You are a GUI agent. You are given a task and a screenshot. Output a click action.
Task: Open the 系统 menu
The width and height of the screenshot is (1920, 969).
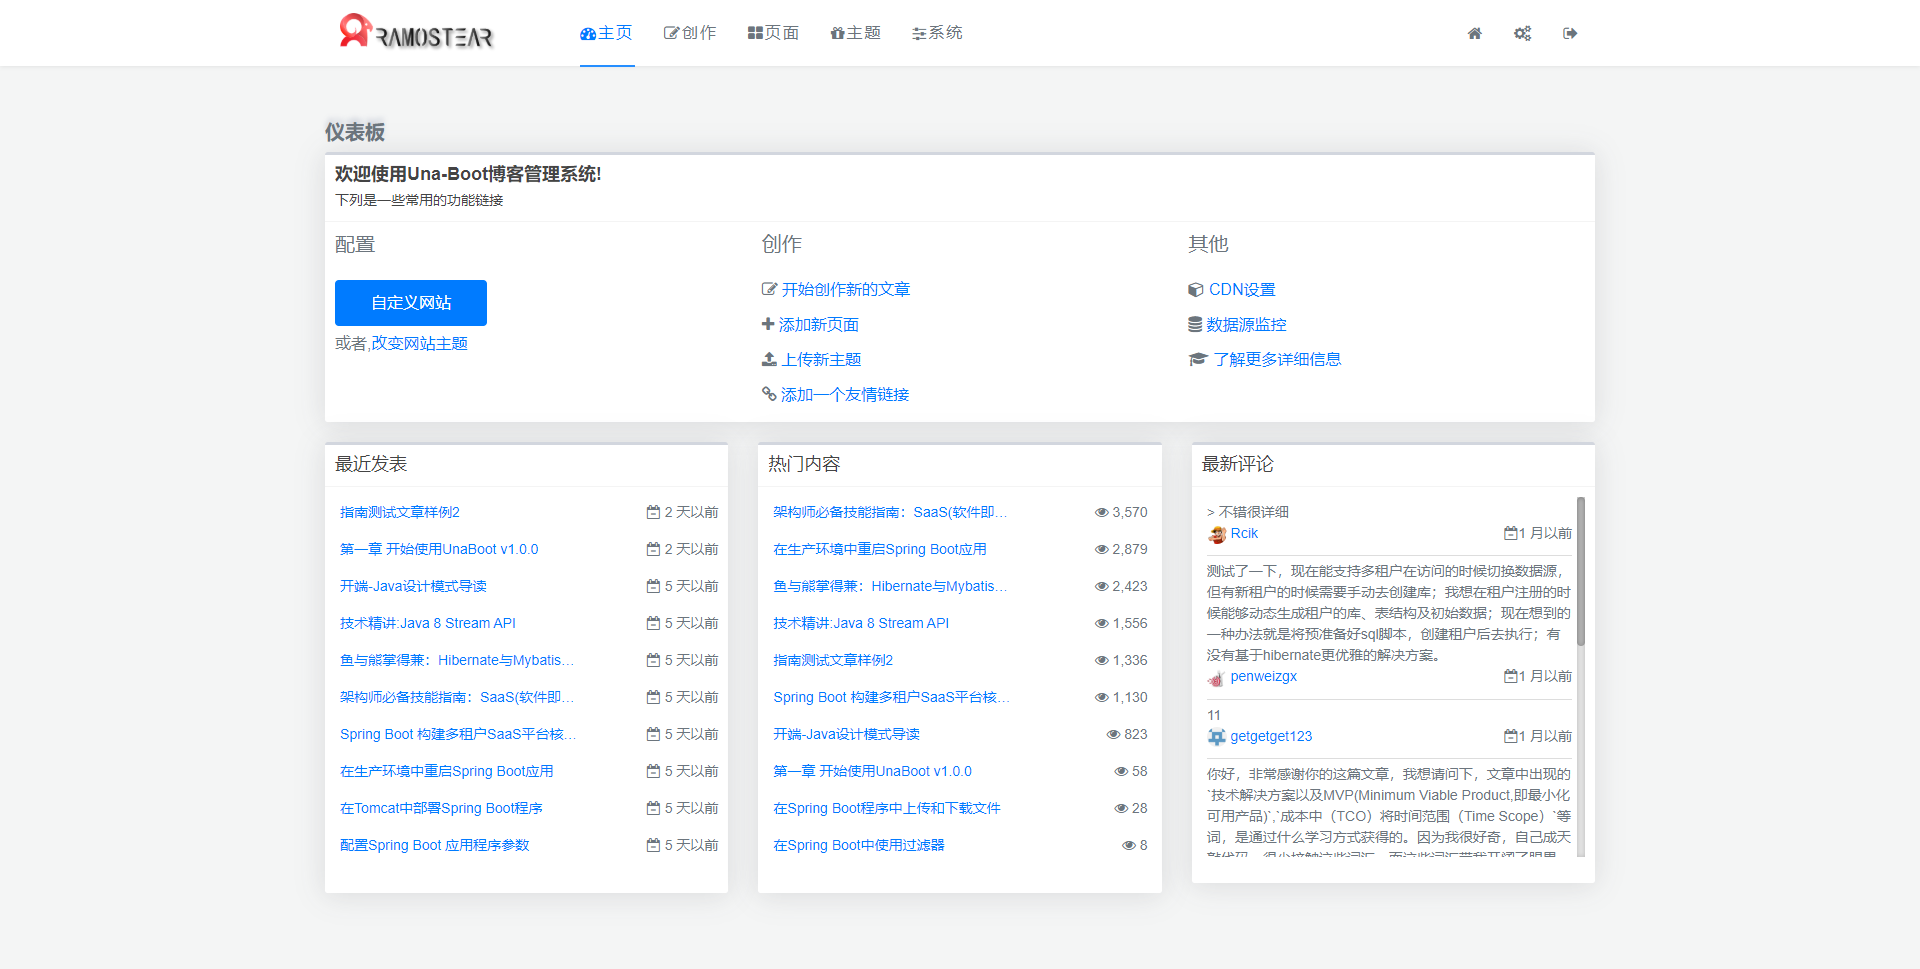937,33
